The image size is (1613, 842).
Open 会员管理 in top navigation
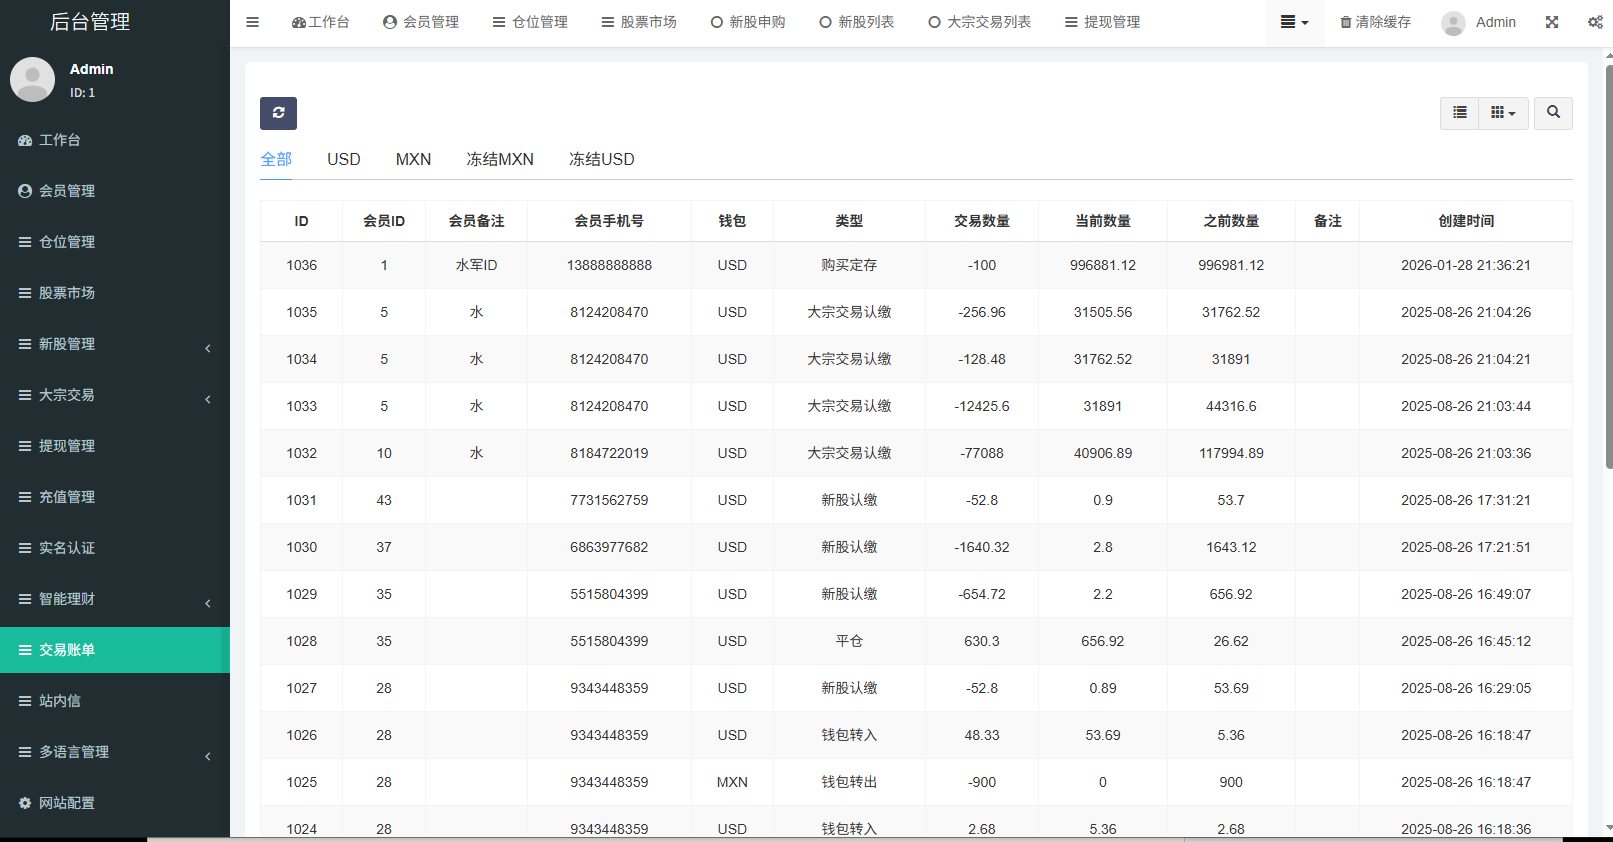point(421,22)
